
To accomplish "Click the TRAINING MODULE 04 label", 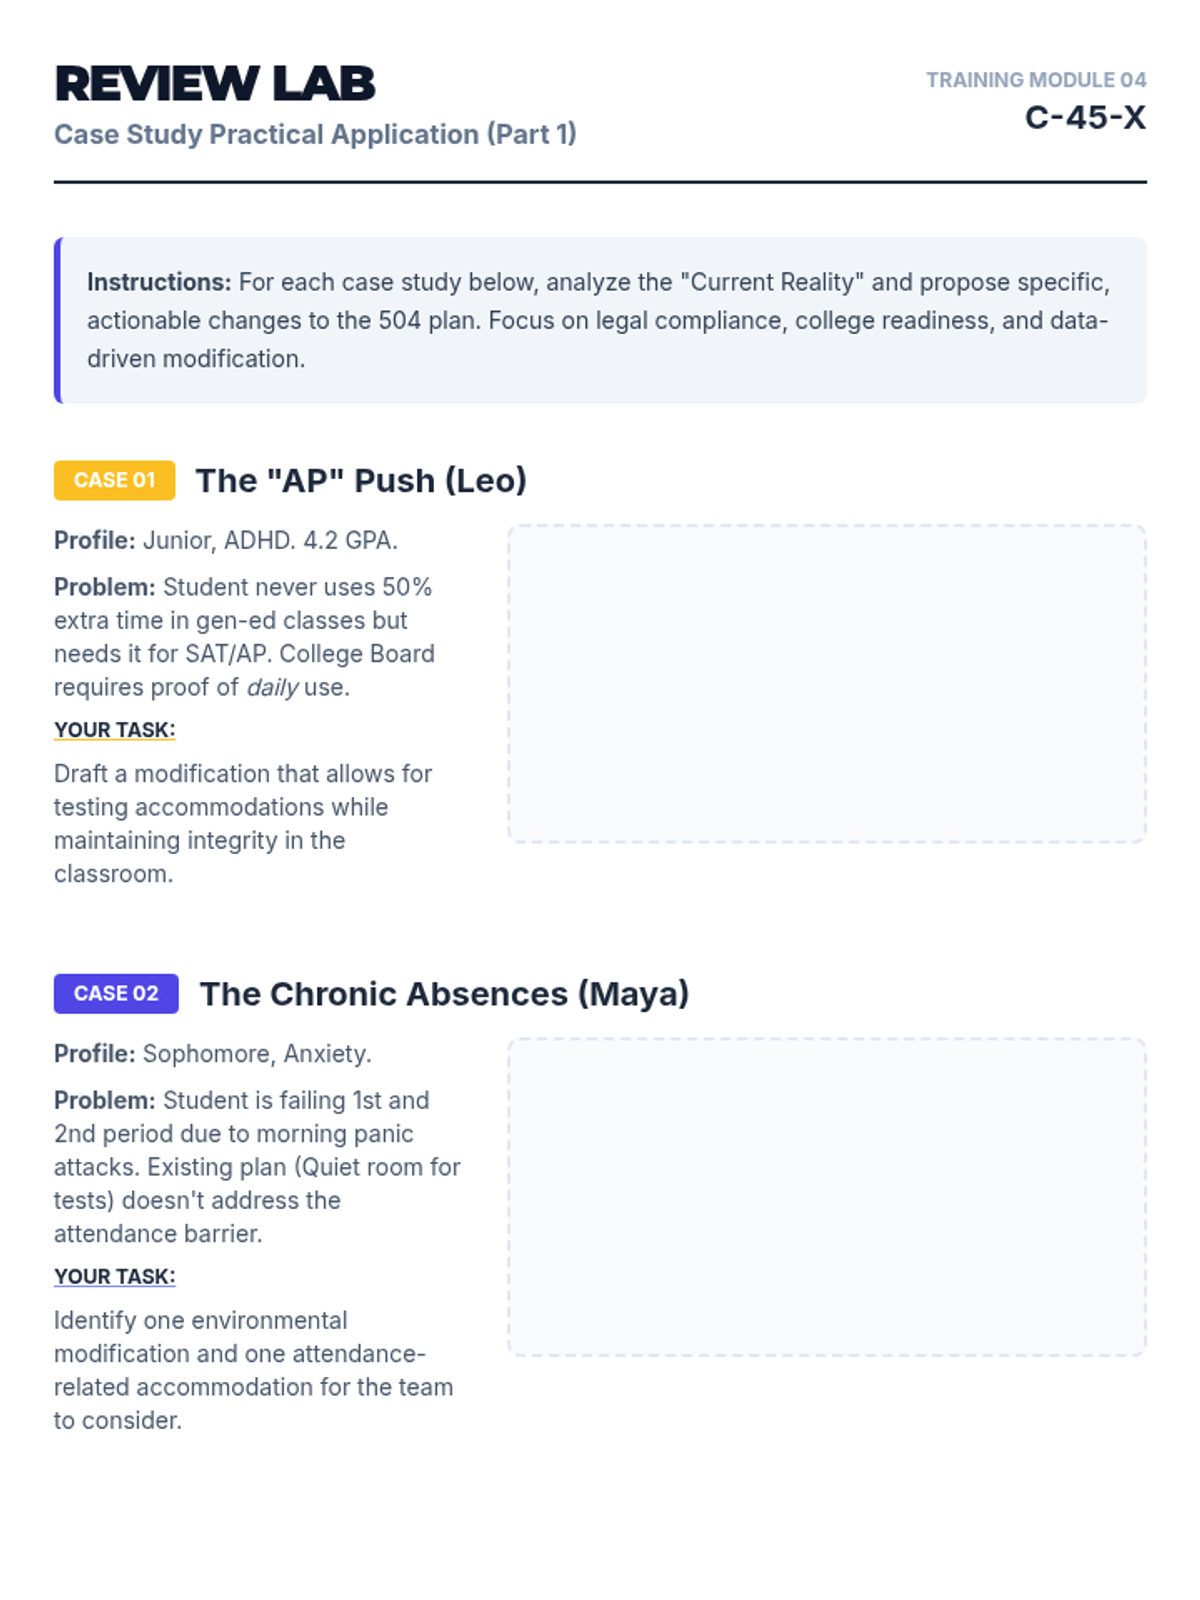I will pyautogui.click(x=1035, y=80).
